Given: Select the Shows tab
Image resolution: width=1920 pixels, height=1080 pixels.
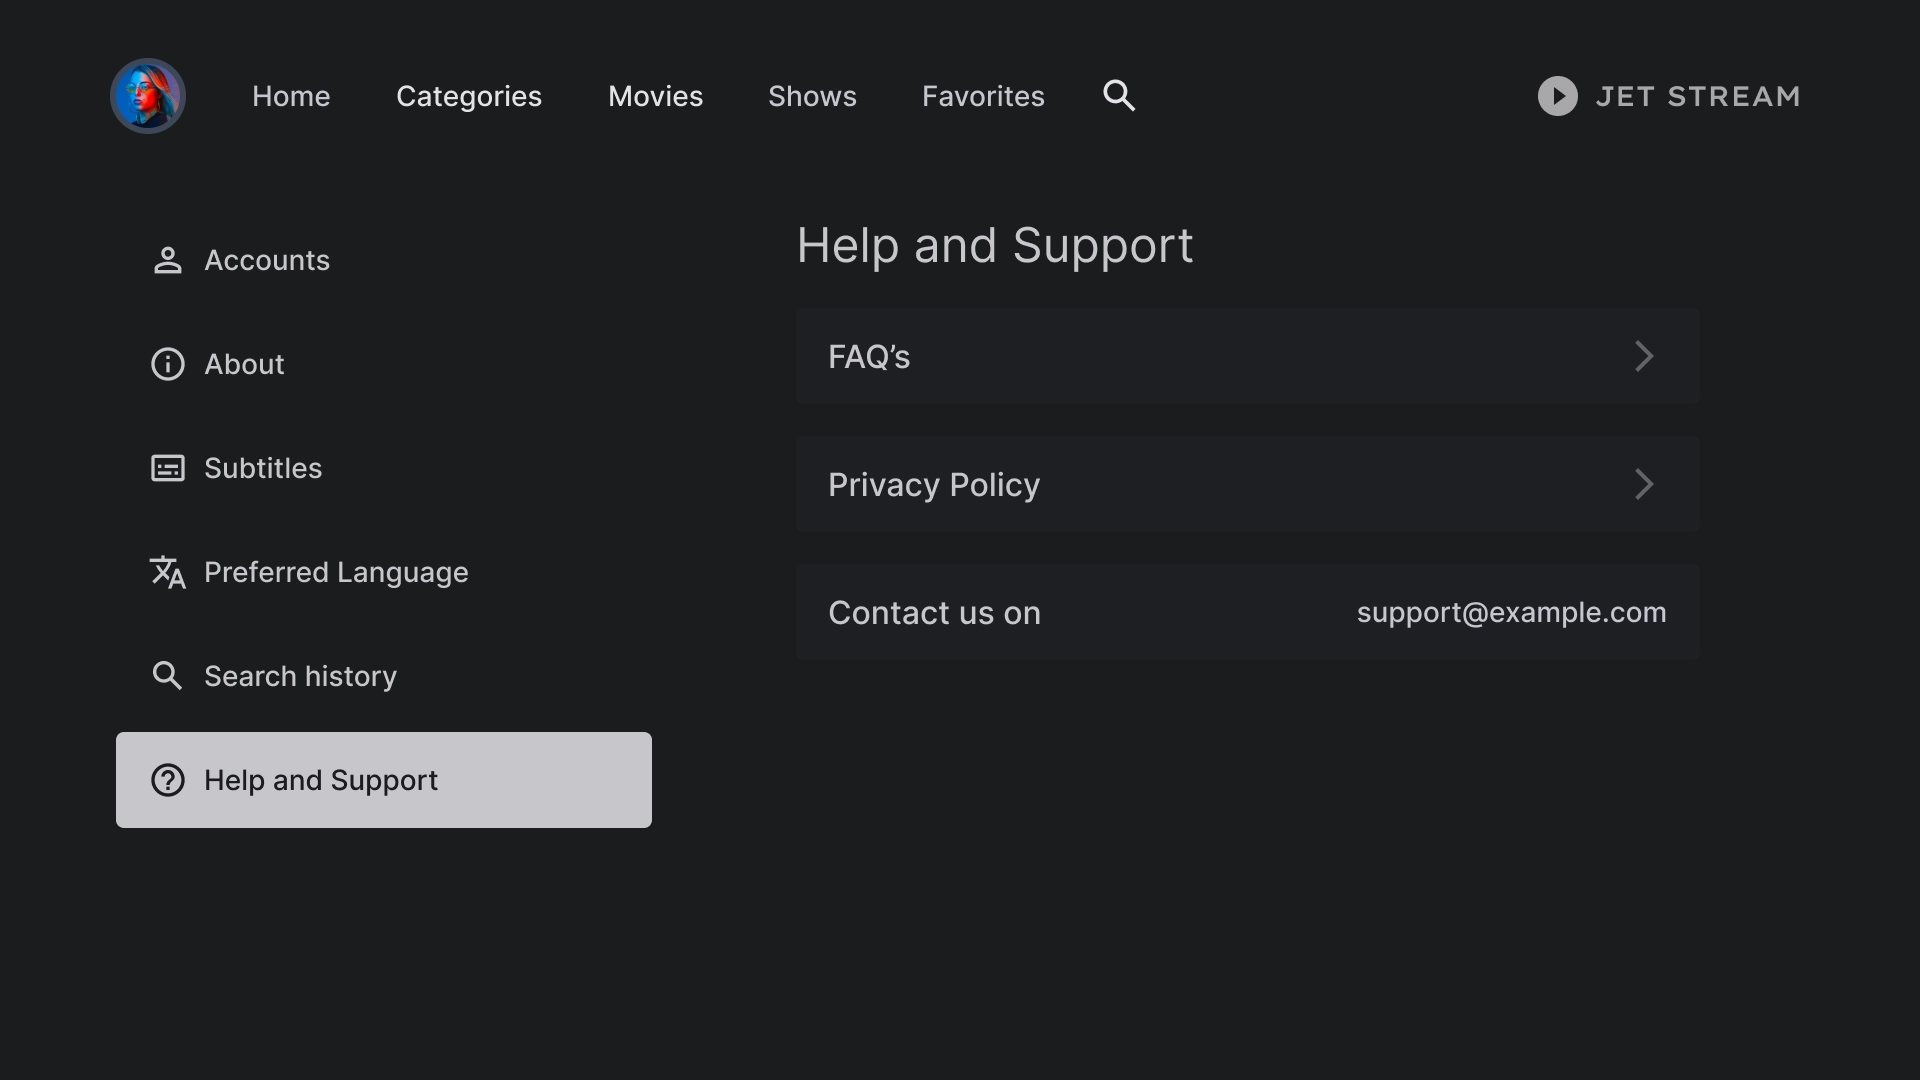Looking at the screenshot, I should pos(812,96).
